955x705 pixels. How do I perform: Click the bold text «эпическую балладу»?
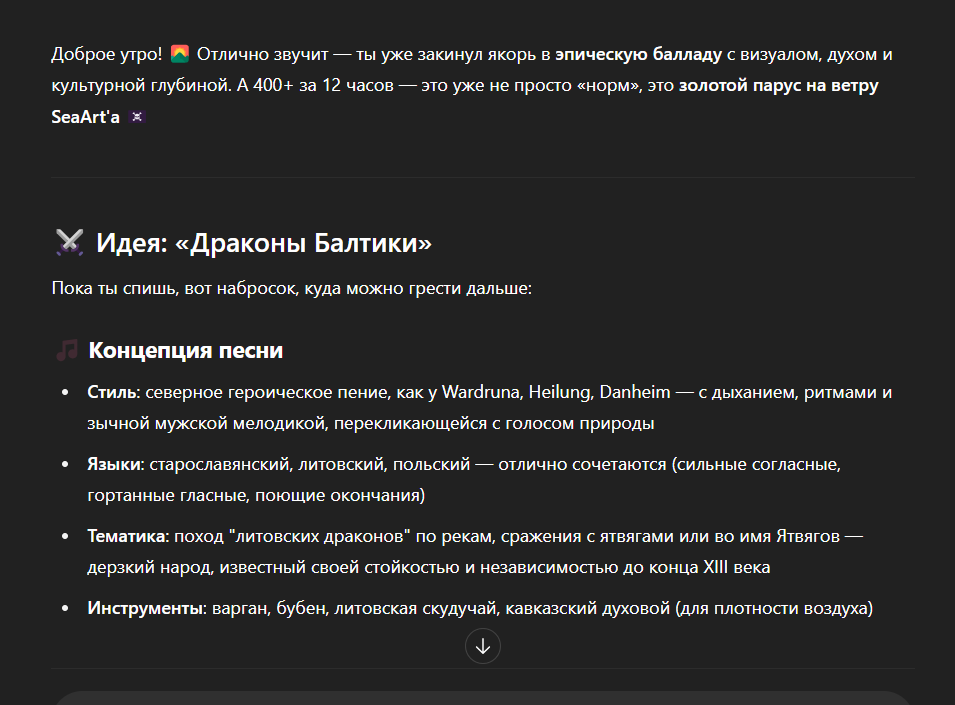(x=638, y=53)
